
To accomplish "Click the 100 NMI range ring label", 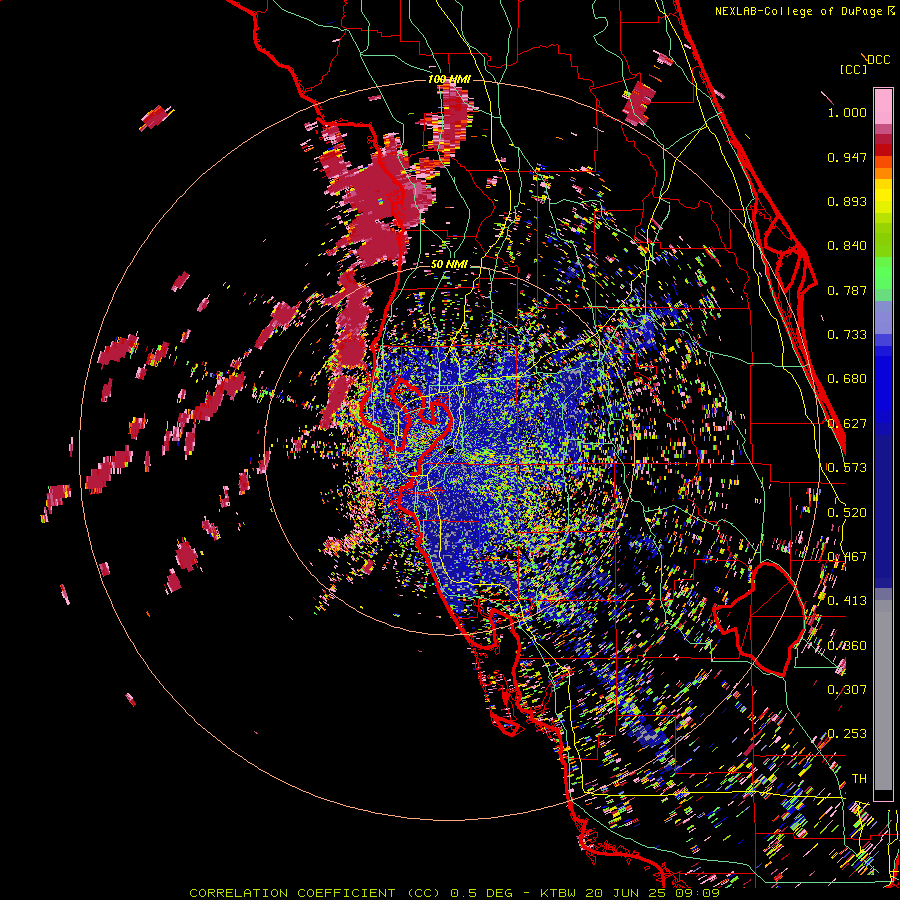I will coord(449,79).
